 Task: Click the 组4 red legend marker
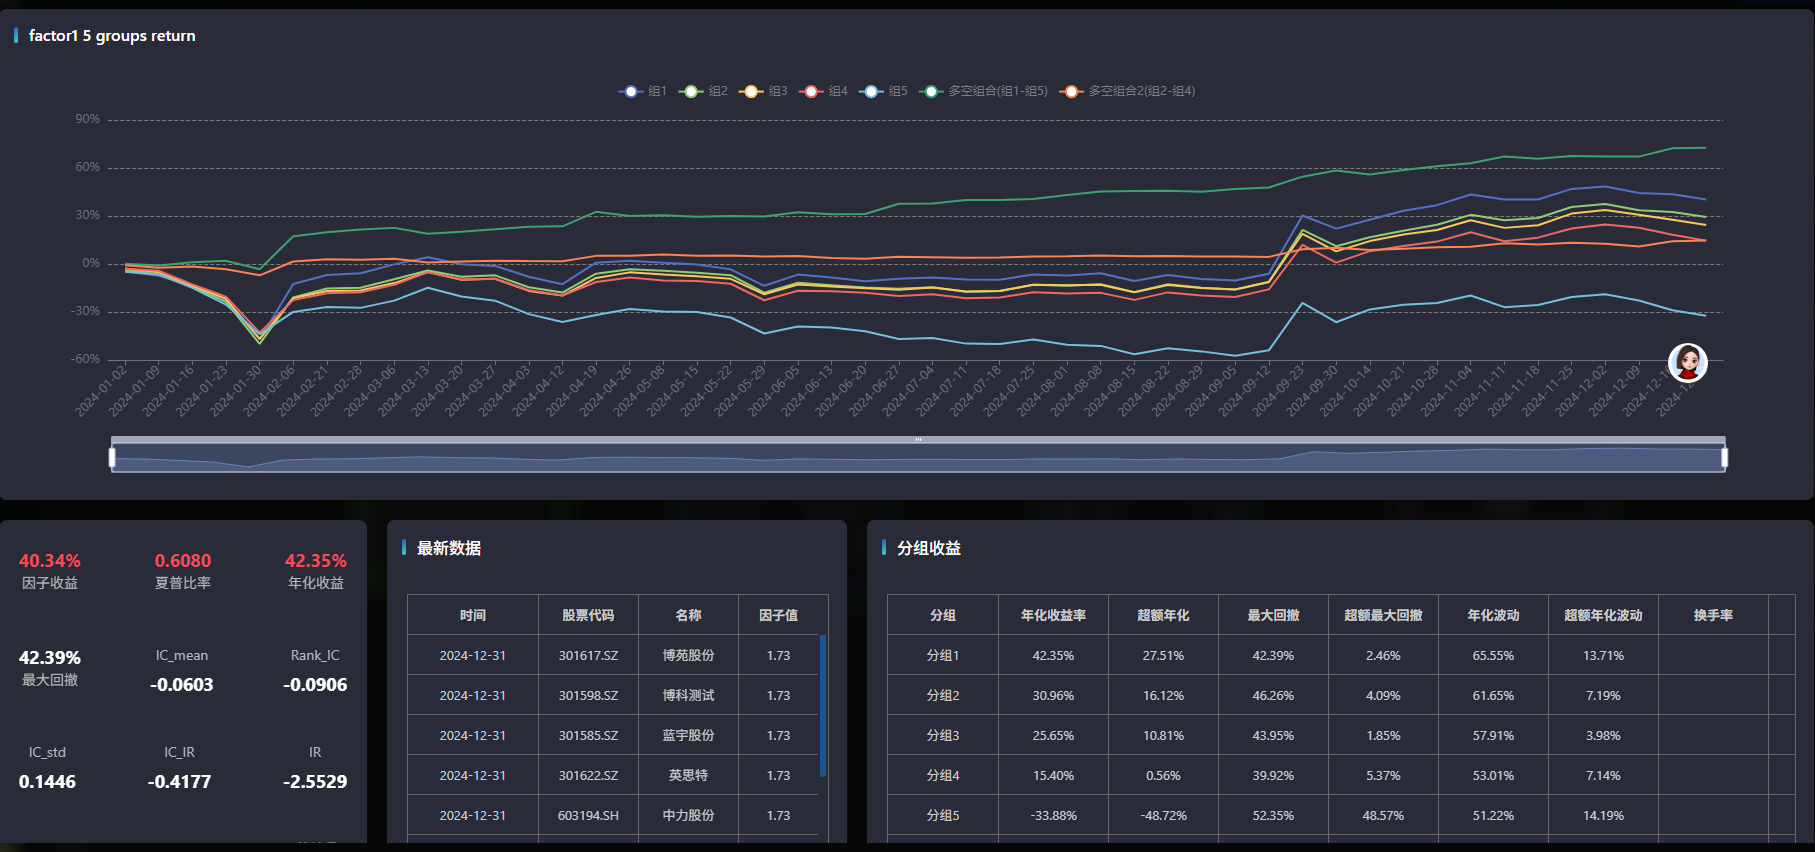pos(811,91)
